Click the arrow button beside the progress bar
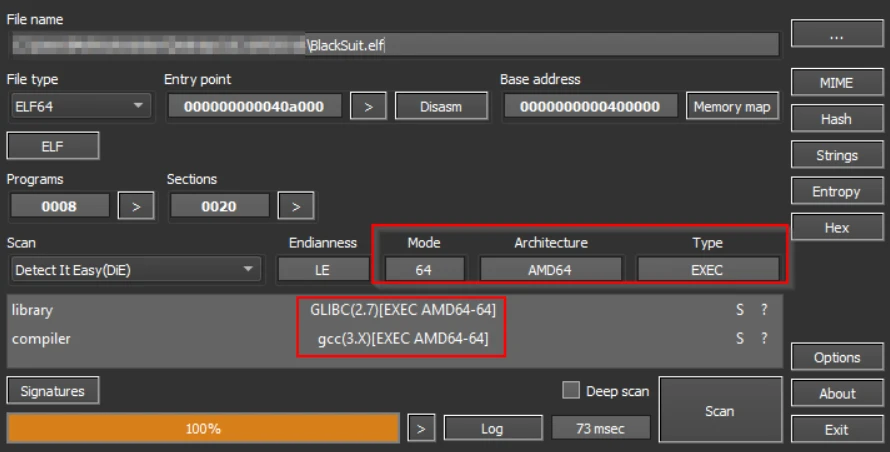This screenshot has width=890, height=452. [x=421, y=428]
